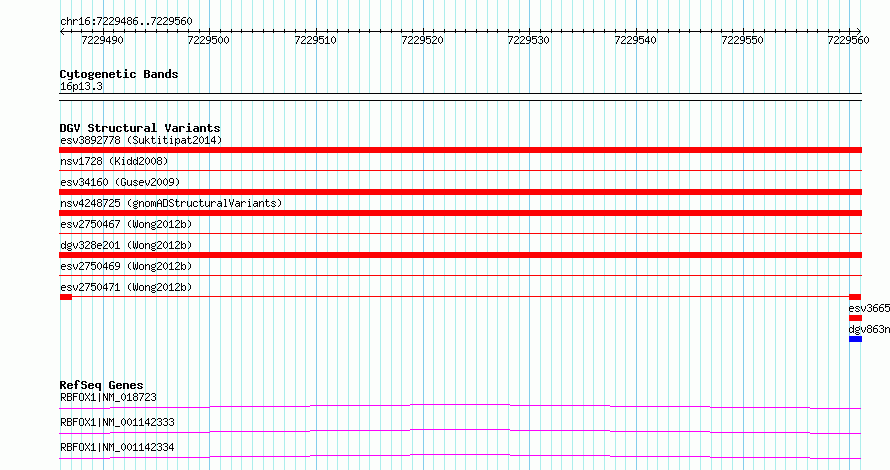Open nsv4248725 (gnomADStructuralVariants) label
Image resolution: width=890 pixels, height=470 pixels.
coord(171,203)
